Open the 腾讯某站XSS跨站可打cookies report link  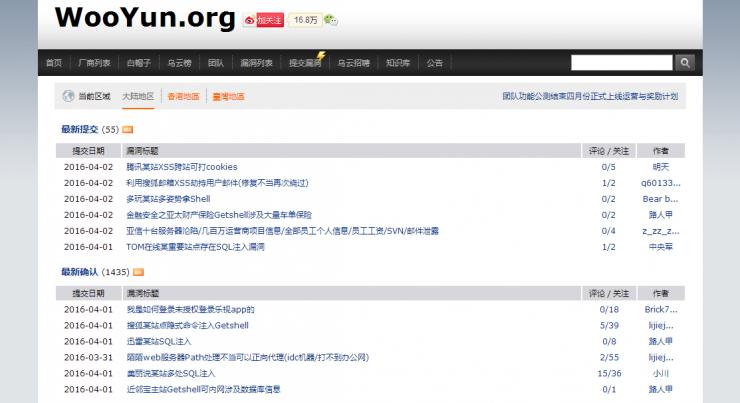coord(181,167)
